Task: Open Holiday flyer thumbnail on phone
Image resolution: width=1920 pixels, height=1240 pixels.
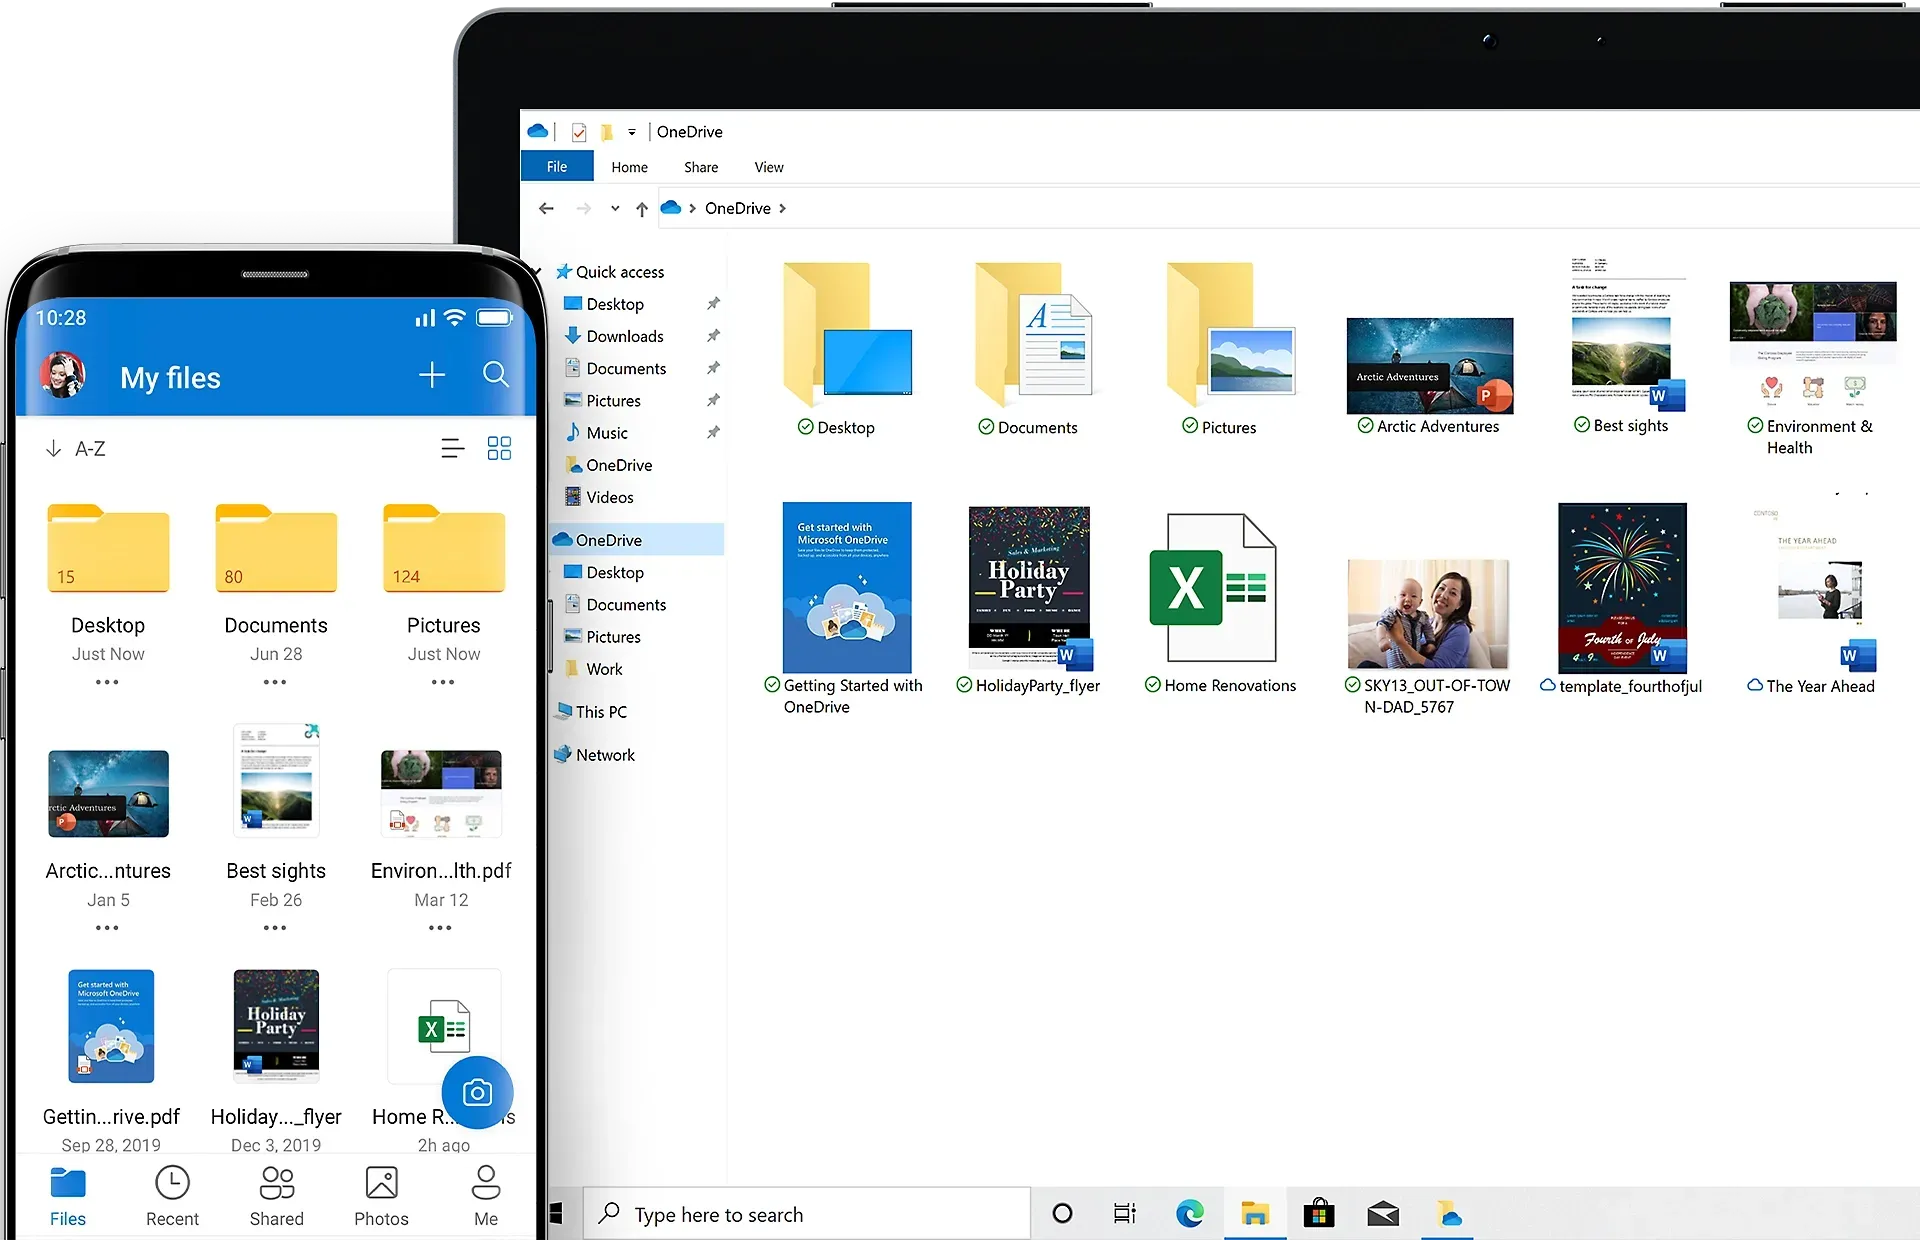Action: tap(276, 1026)
